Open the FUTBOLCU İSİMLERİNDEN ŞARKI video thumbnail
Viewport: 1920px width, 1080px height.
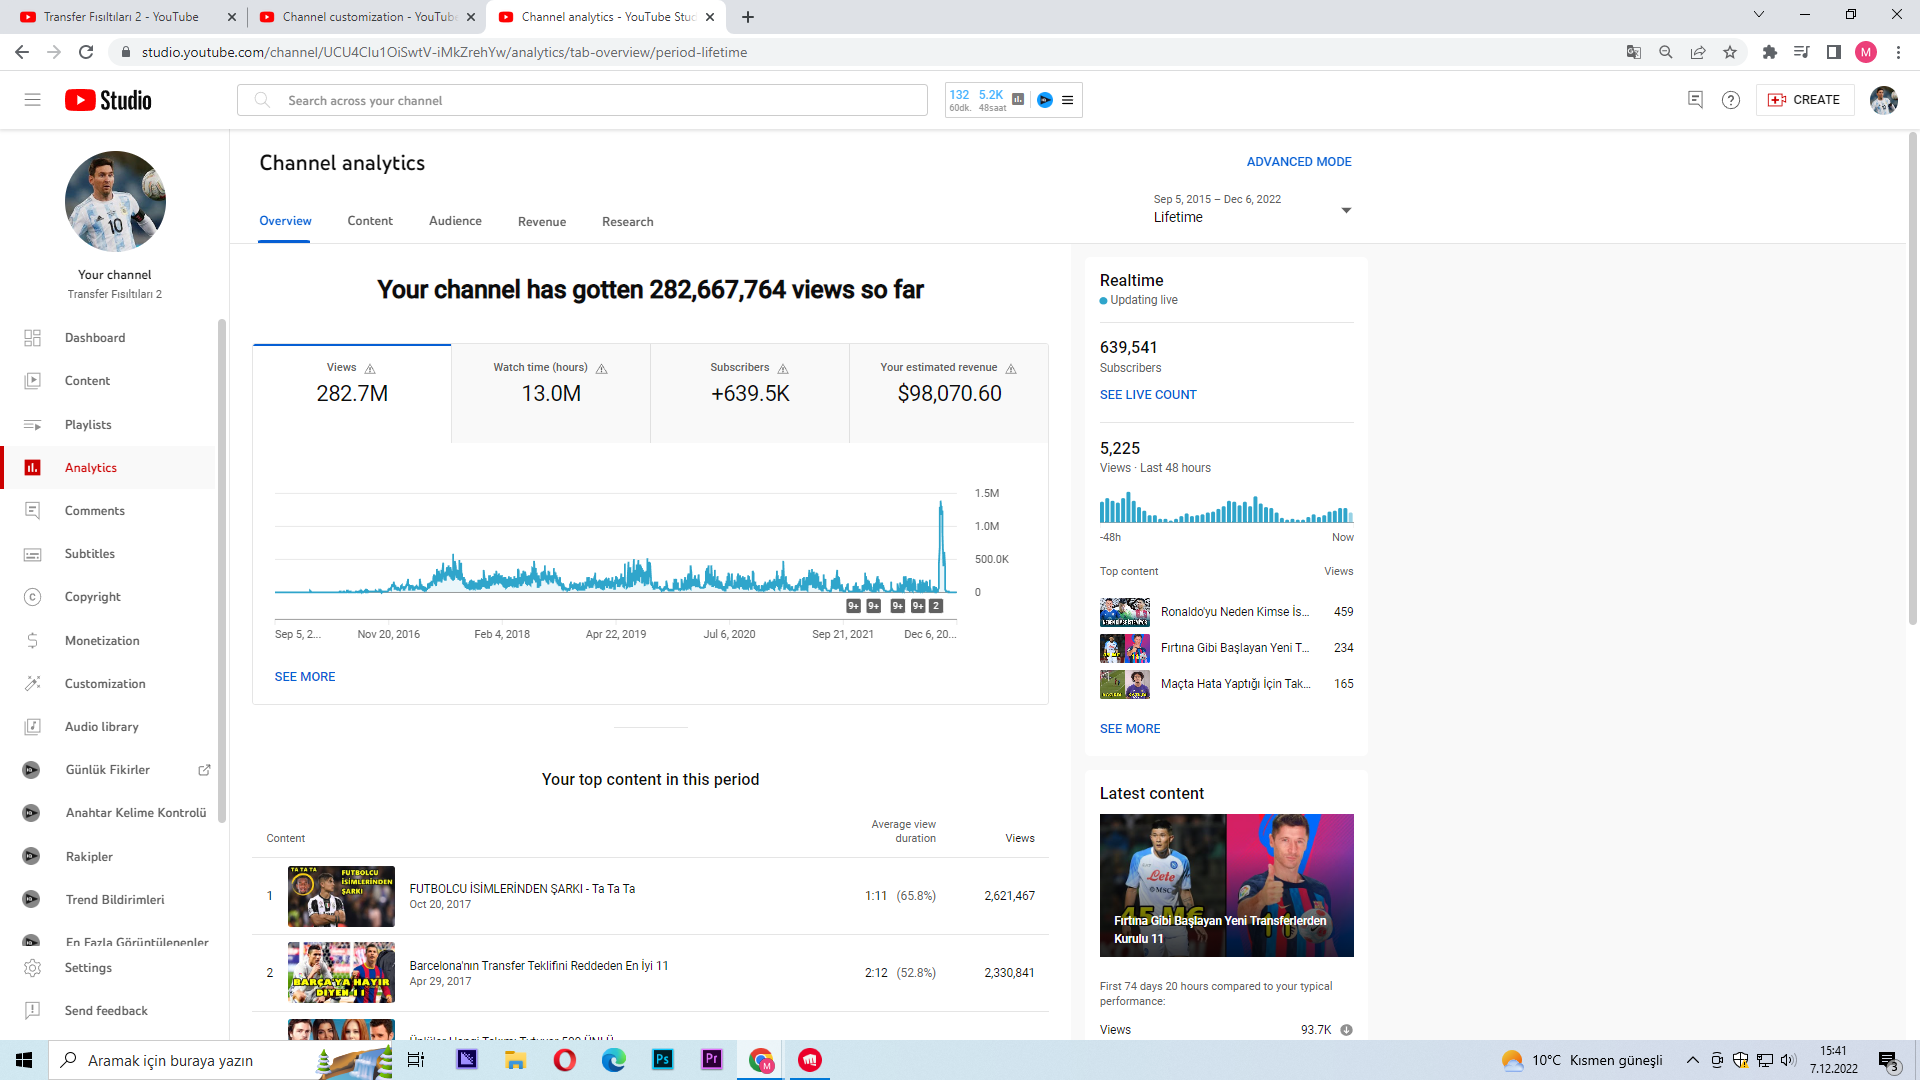point(341,896)
